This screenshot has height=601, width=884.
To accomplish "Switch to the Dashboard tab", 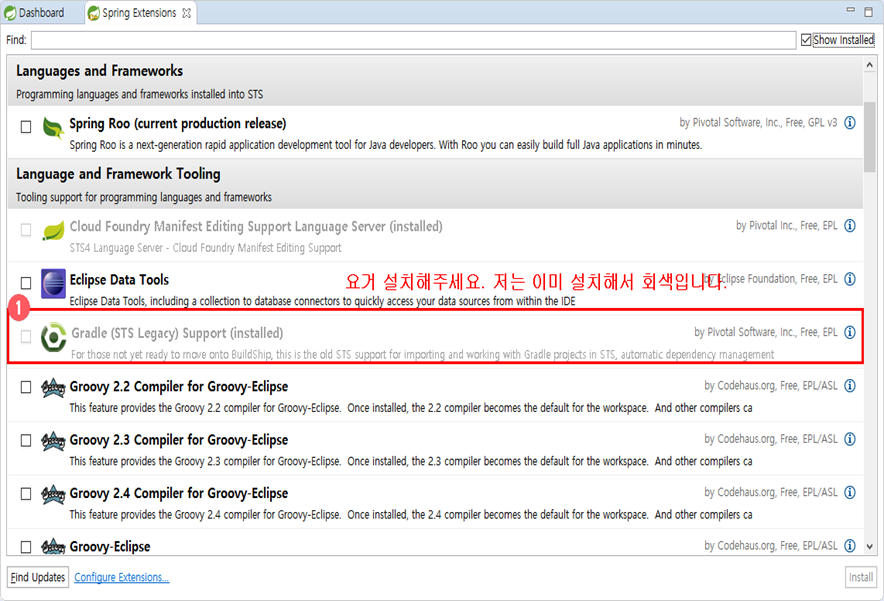I will coord(35,12).
